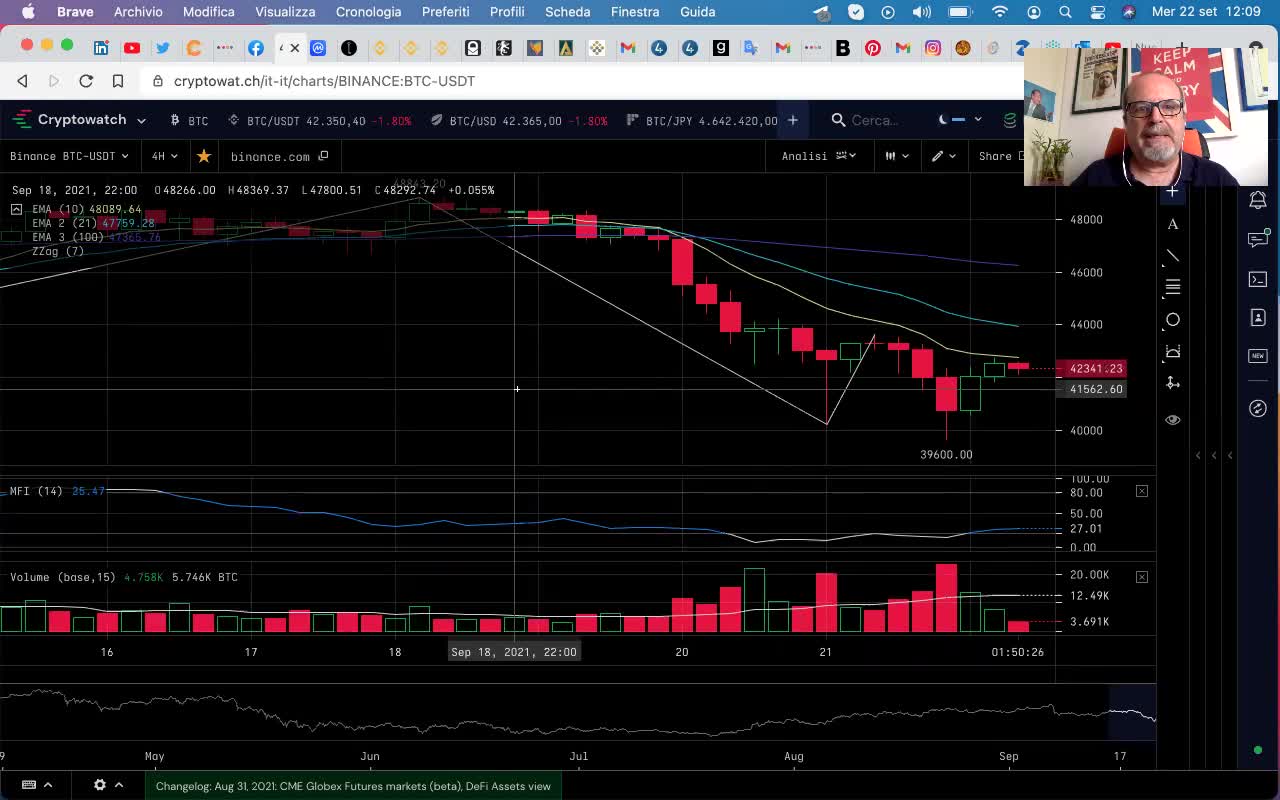Image resolution: width=1280 pixels, height=800 pixels.
Task: Open the chart type candlestick dropdown
Action: [897, 156]
